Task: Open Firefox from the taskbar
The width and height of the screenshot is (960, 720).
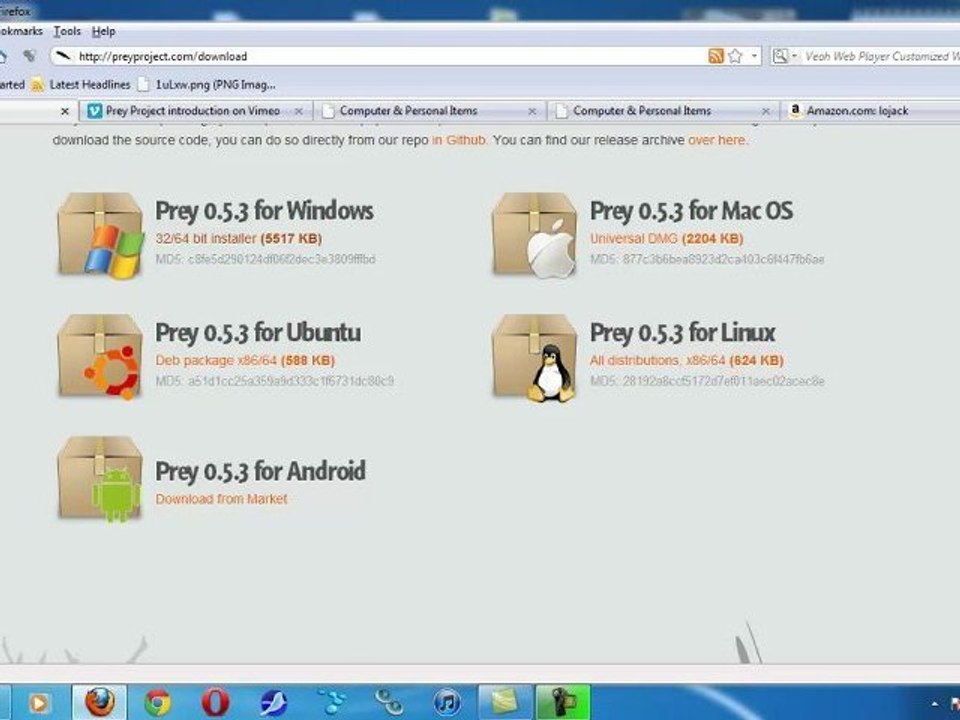Action: [100, 702]
